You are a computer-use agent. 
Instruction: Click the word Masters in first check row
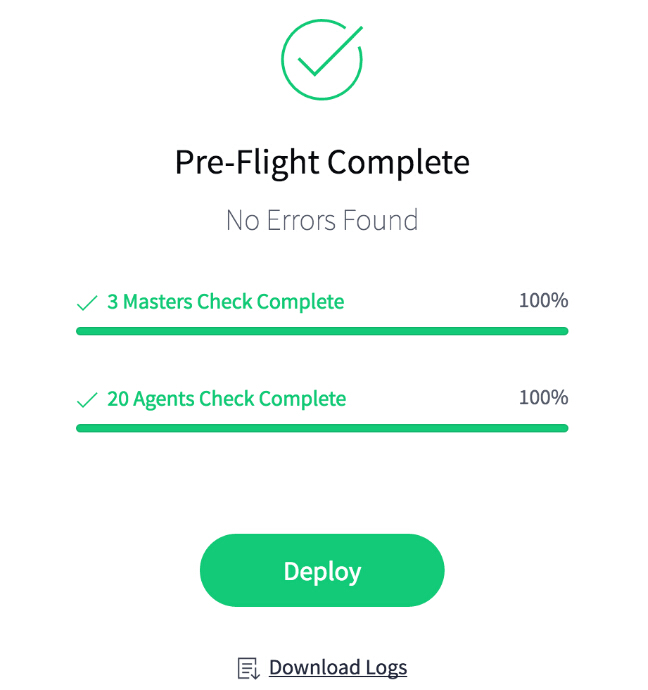157,302
